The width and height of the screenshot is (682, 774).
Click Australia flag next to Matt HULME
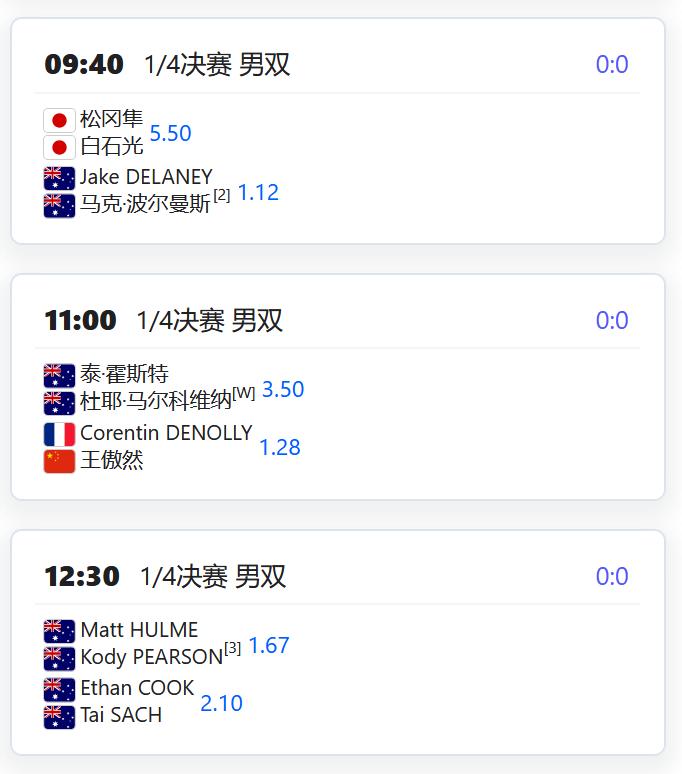(x=59, y=631)
